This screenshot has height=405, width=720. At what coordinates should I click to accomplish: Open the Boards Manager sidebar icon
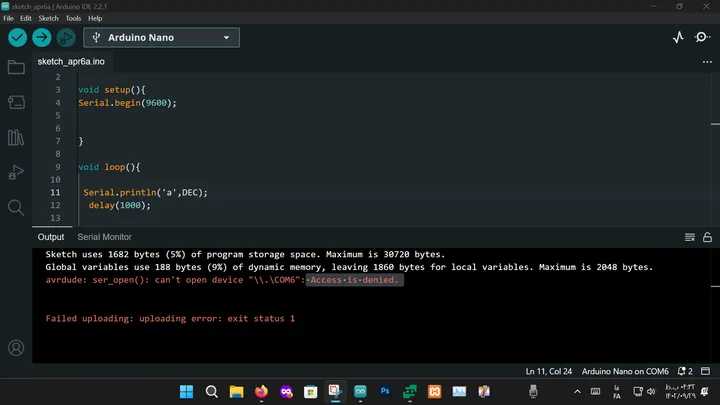pyautogui.click(x=16, y=102)
